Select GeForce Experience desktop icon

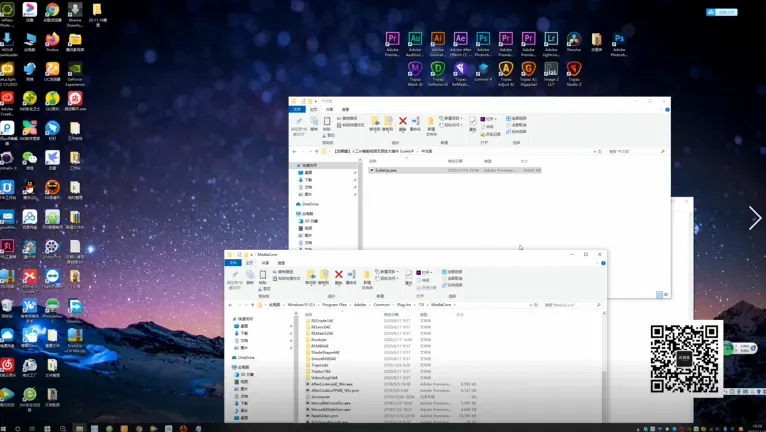point(75,73)
